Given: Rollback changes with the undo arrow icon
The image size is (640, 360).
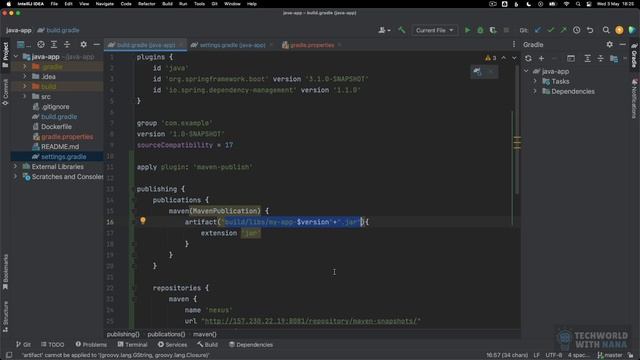Looking at the screenshot, I should 590,30.
